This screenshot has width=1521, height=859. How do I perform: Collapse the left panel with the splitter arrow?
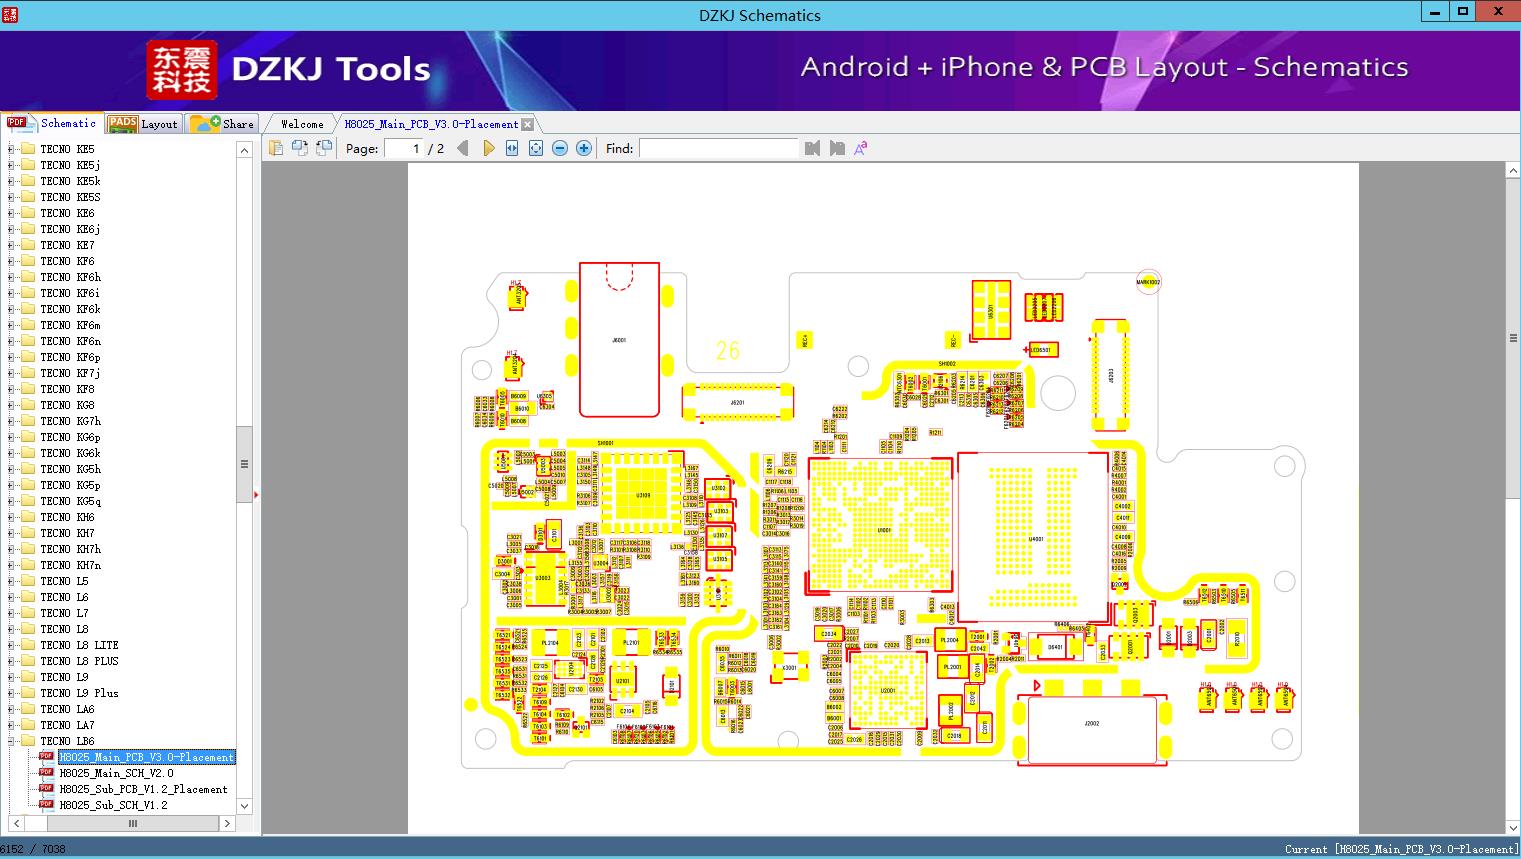(x=256, y=495)
